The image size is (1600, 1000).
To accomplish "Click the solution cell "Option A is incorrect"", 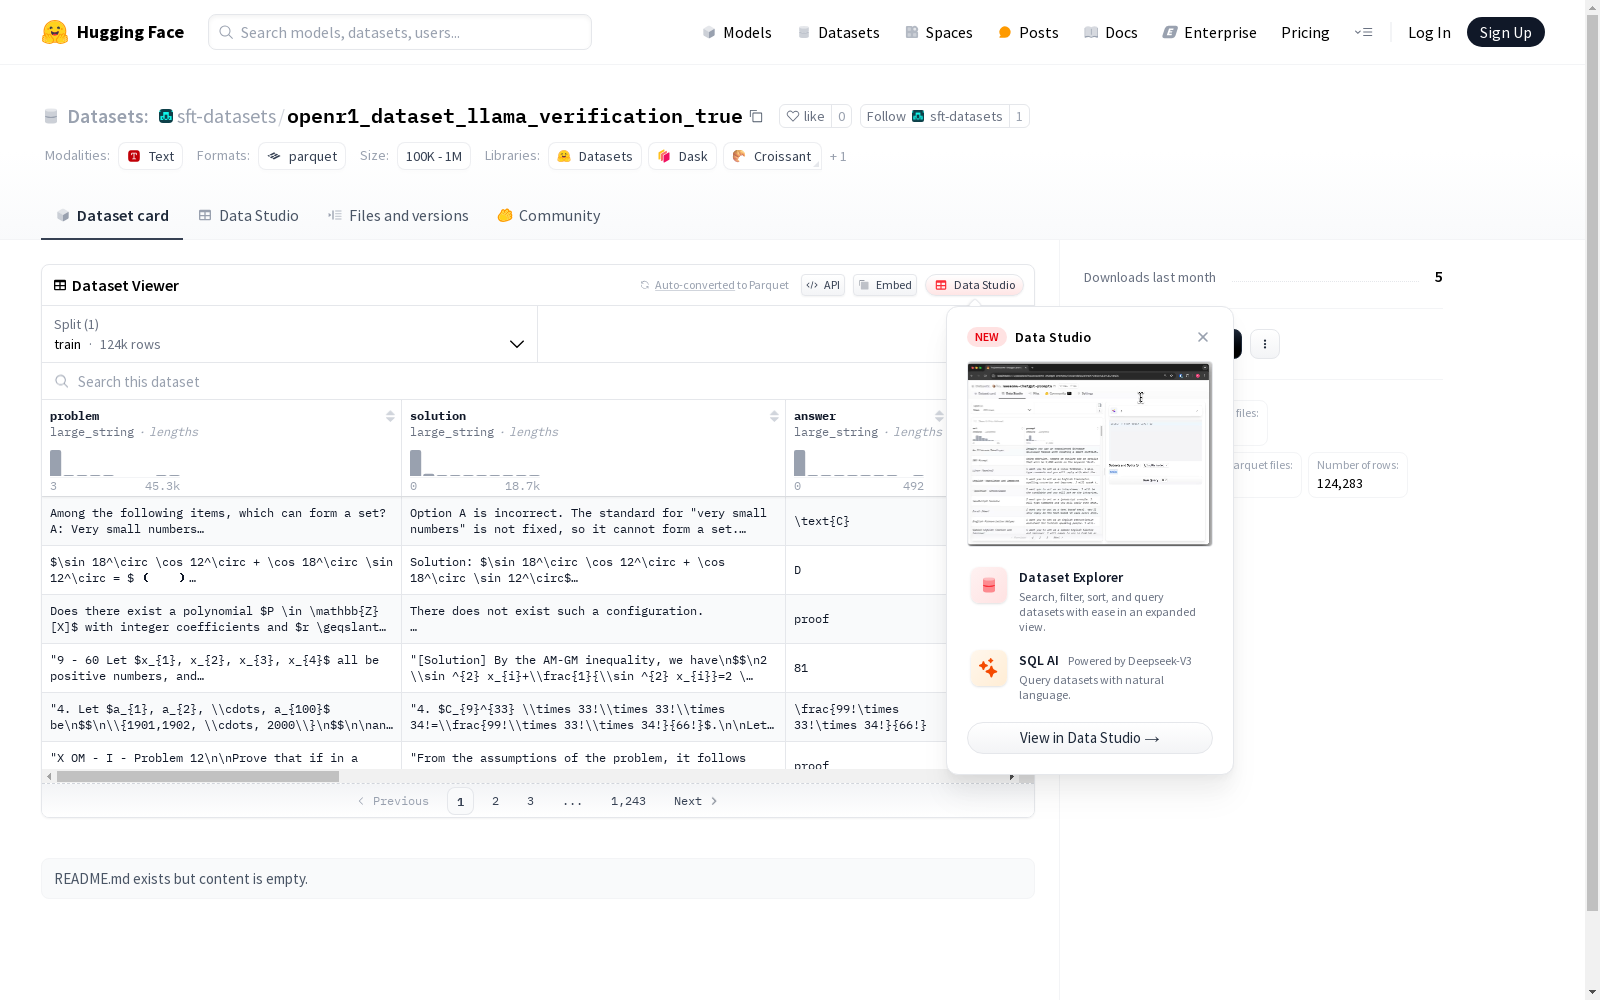I will (x=593, y=521).
